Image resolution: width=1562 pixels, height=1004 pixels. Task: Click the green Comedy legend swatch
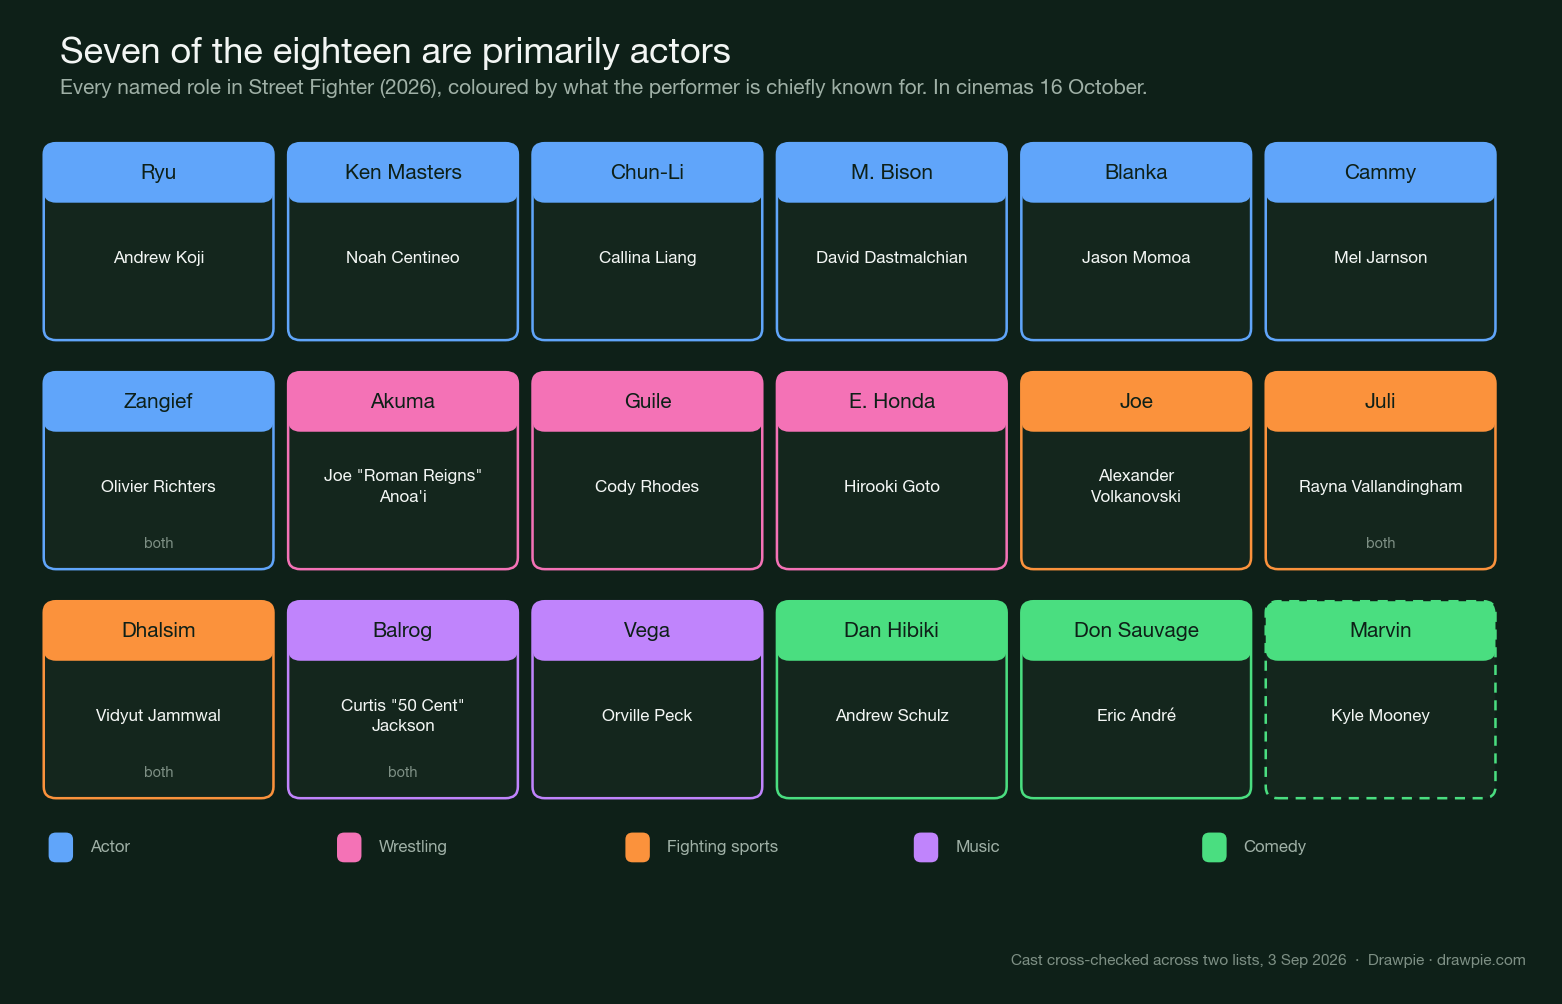(1214, 847)
